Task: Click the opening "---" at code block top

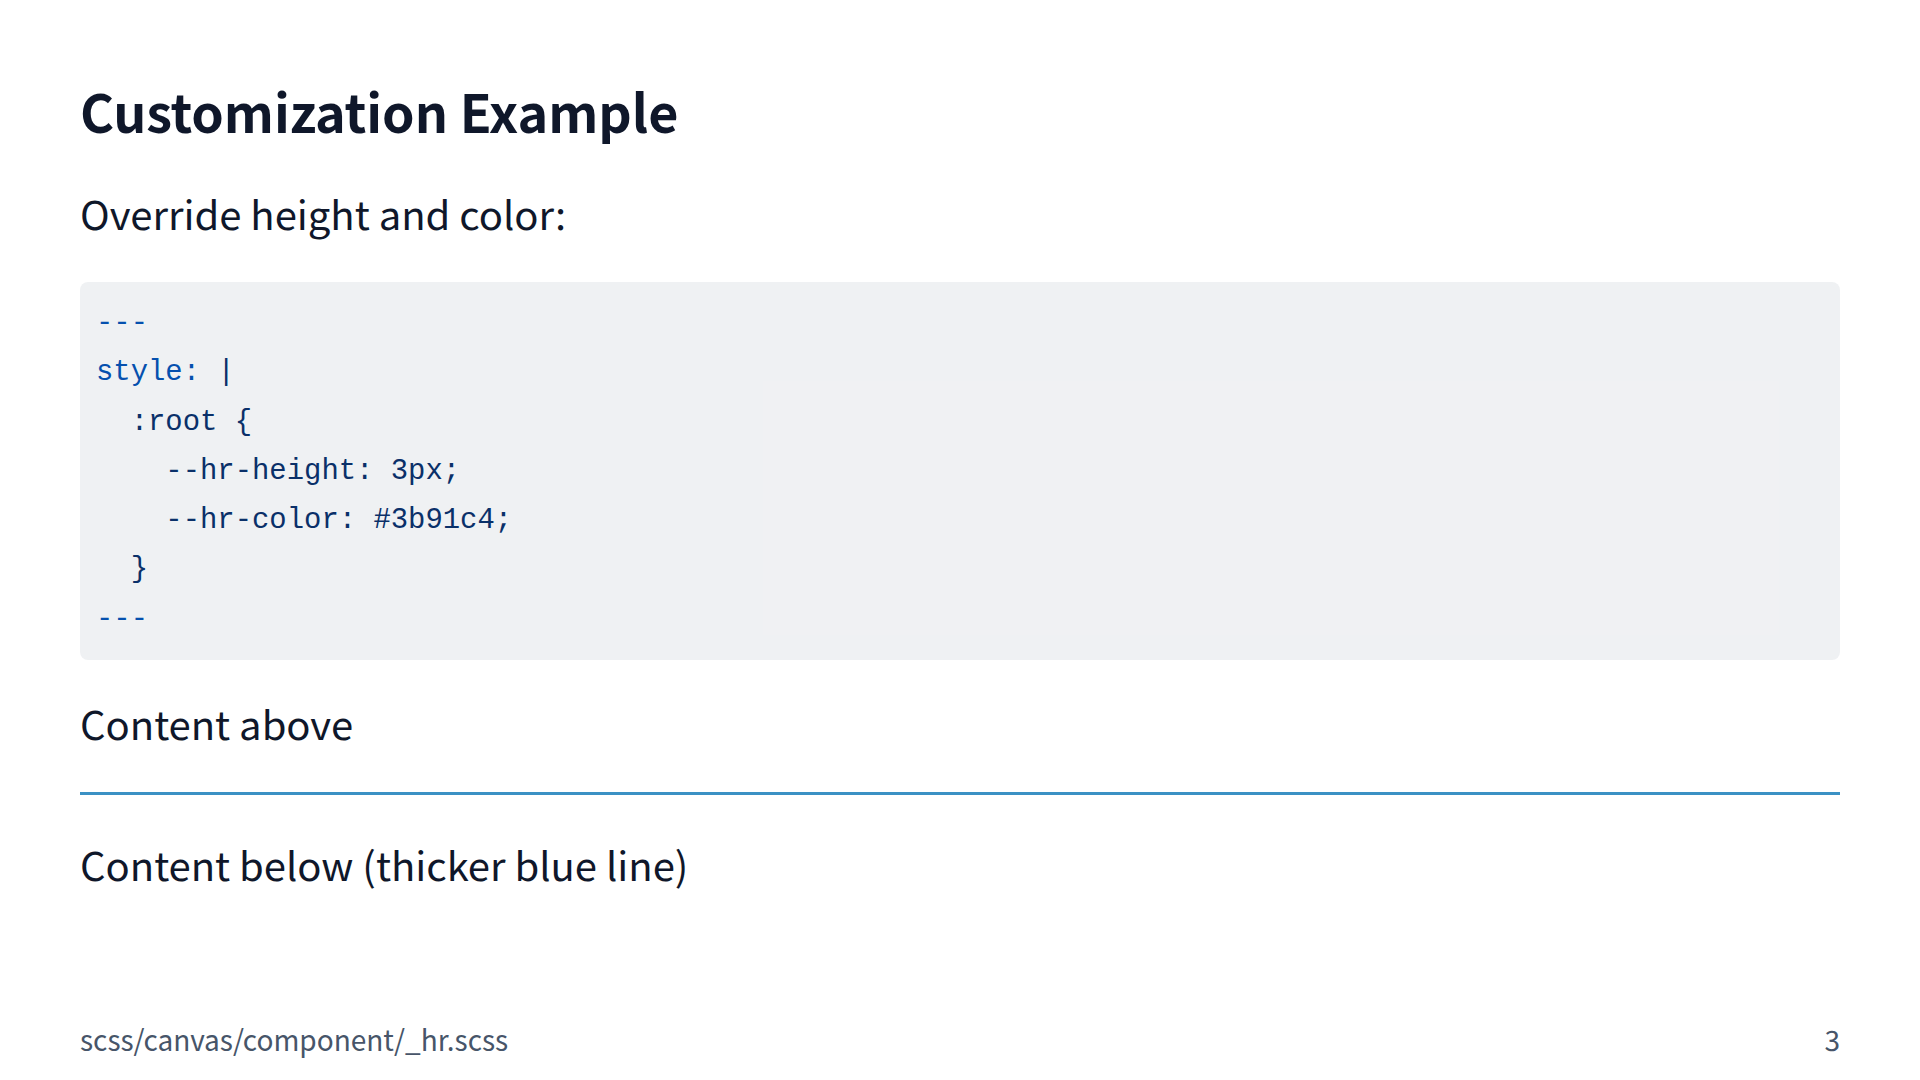Action: [122, 322]
